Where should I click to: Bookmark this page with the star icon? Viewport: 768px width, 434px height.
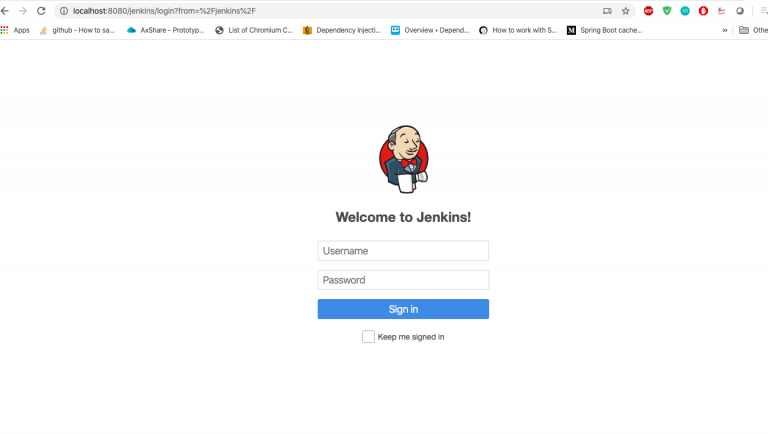pyautogui.click(x=625, y=11)
